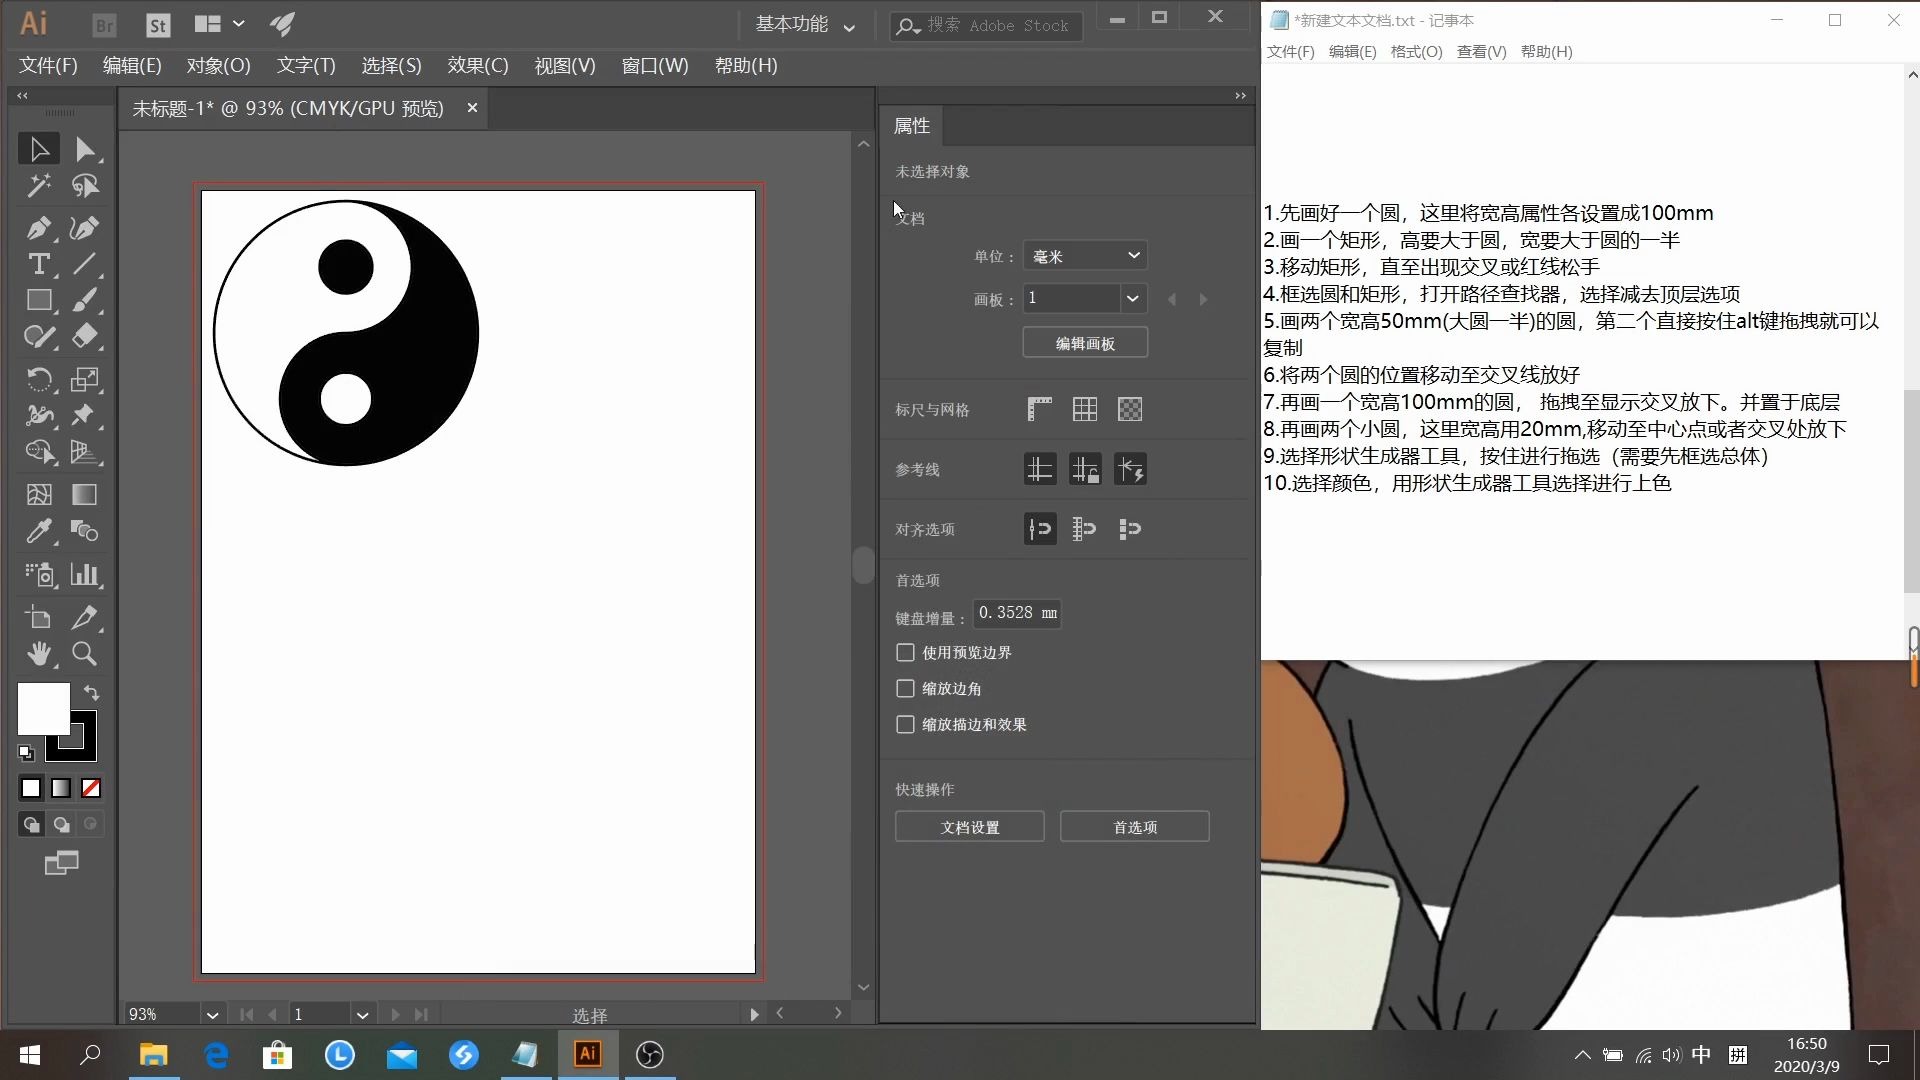Select the Direct Selection tool

[83, 148]
